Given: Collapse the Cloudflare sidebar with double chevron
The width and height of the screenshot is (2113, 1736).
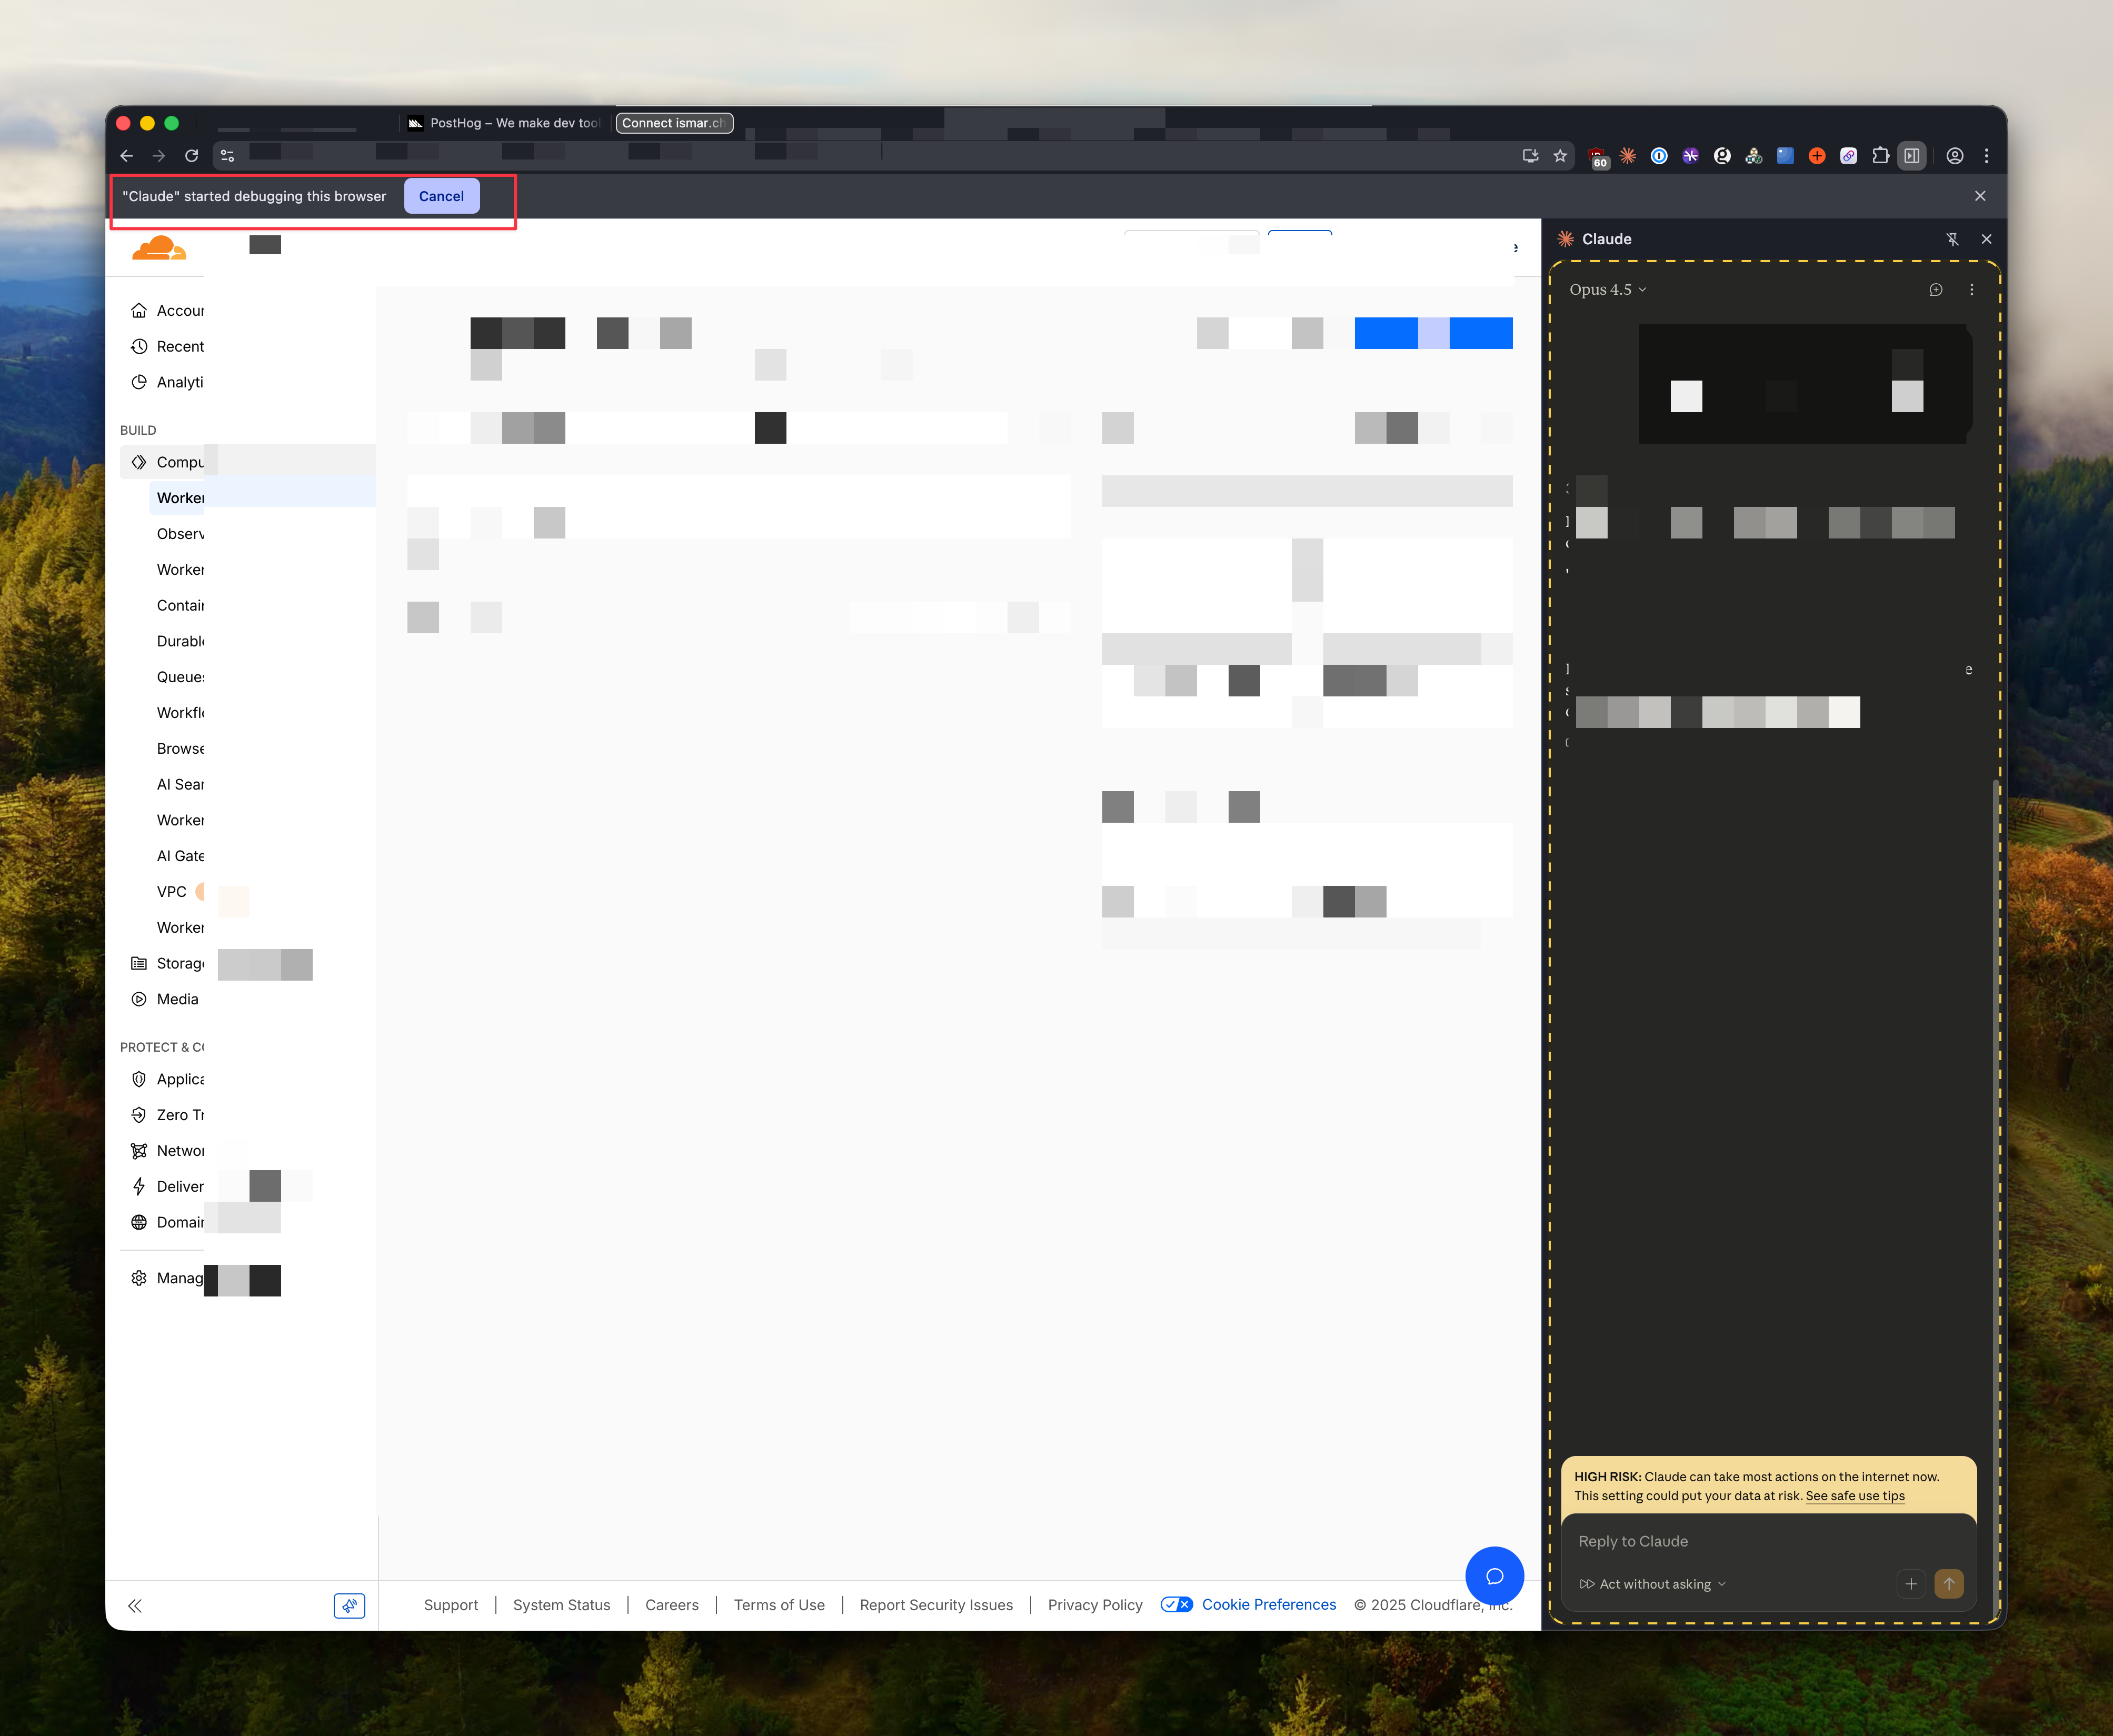Looking at the screenshot, I should [135, 1606].
